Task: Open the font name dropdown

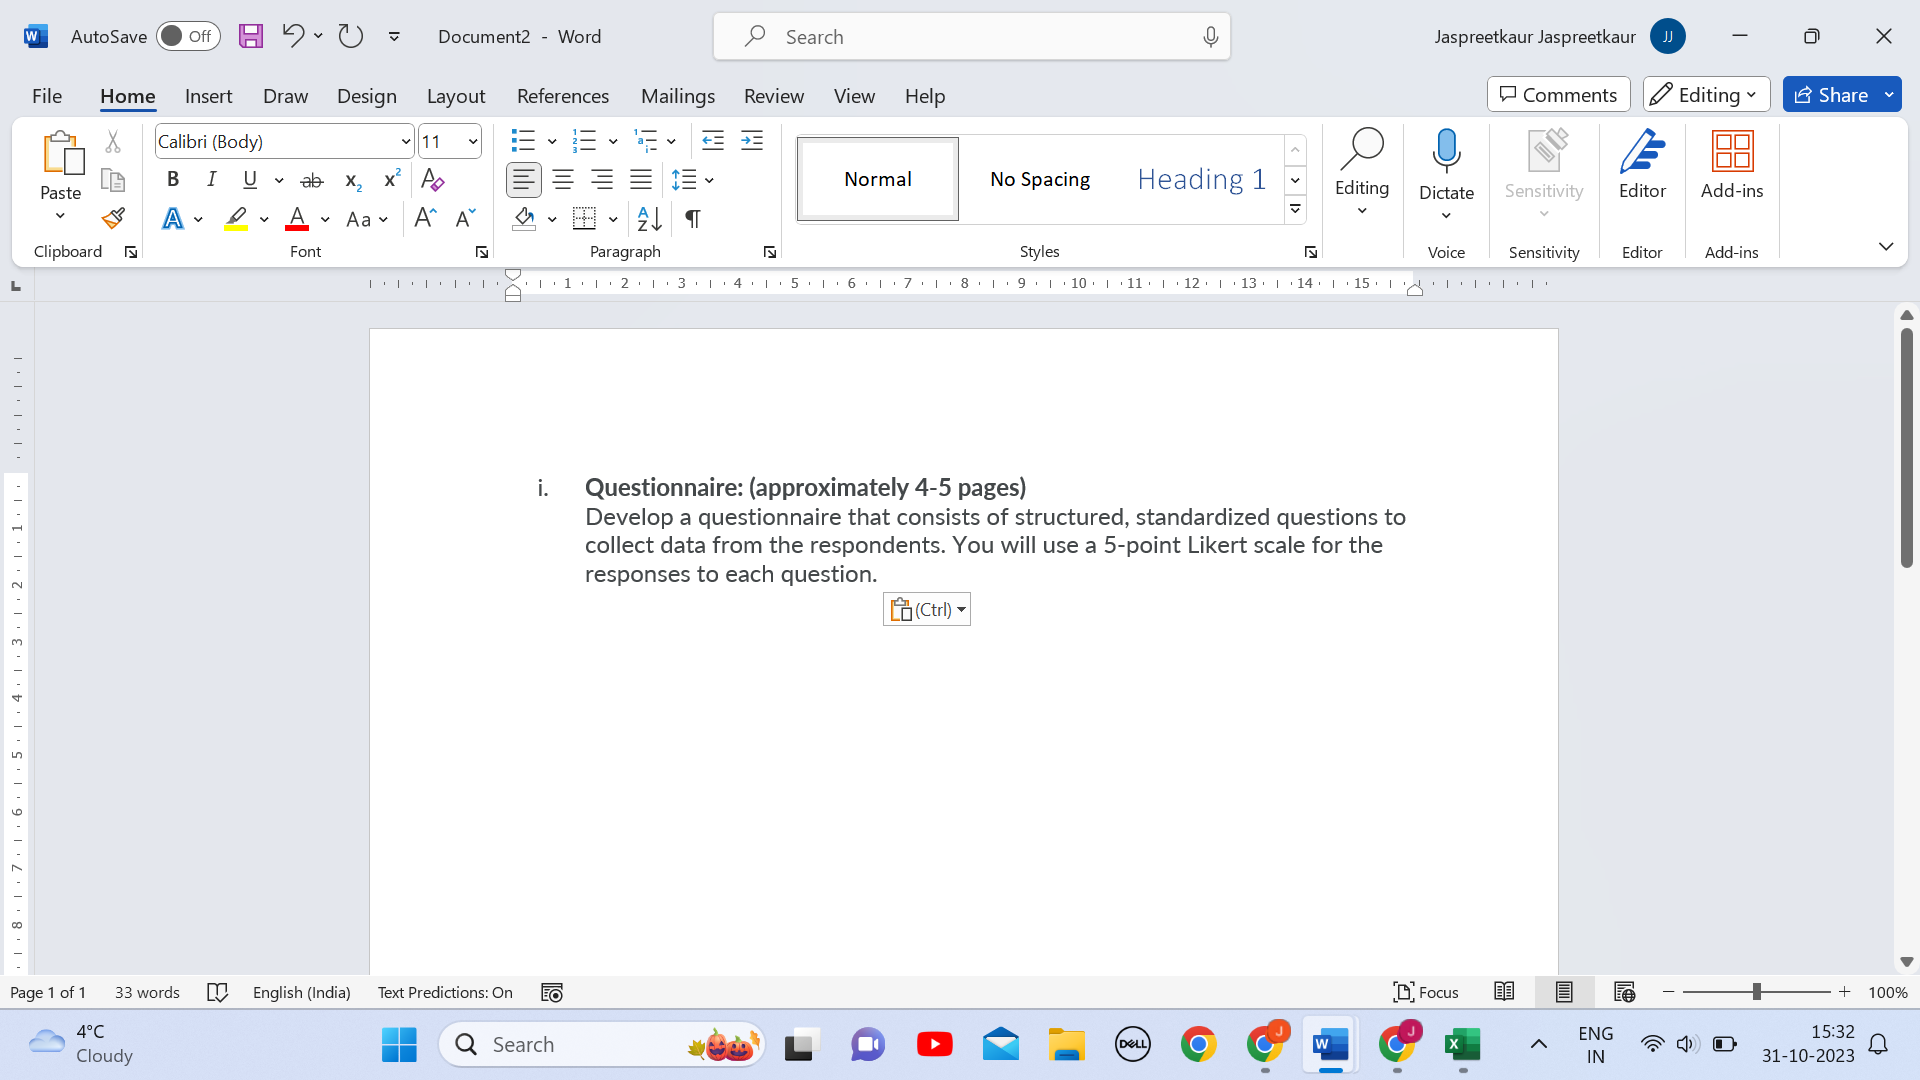Action: point(405,142)
